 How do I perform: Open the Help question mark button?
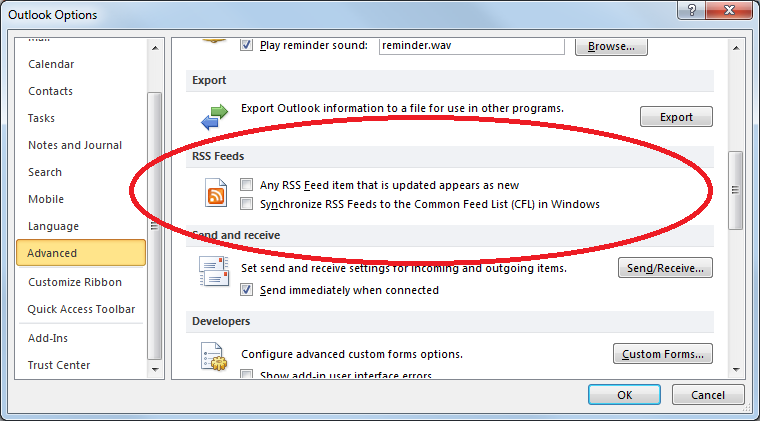tap(692, 10)
